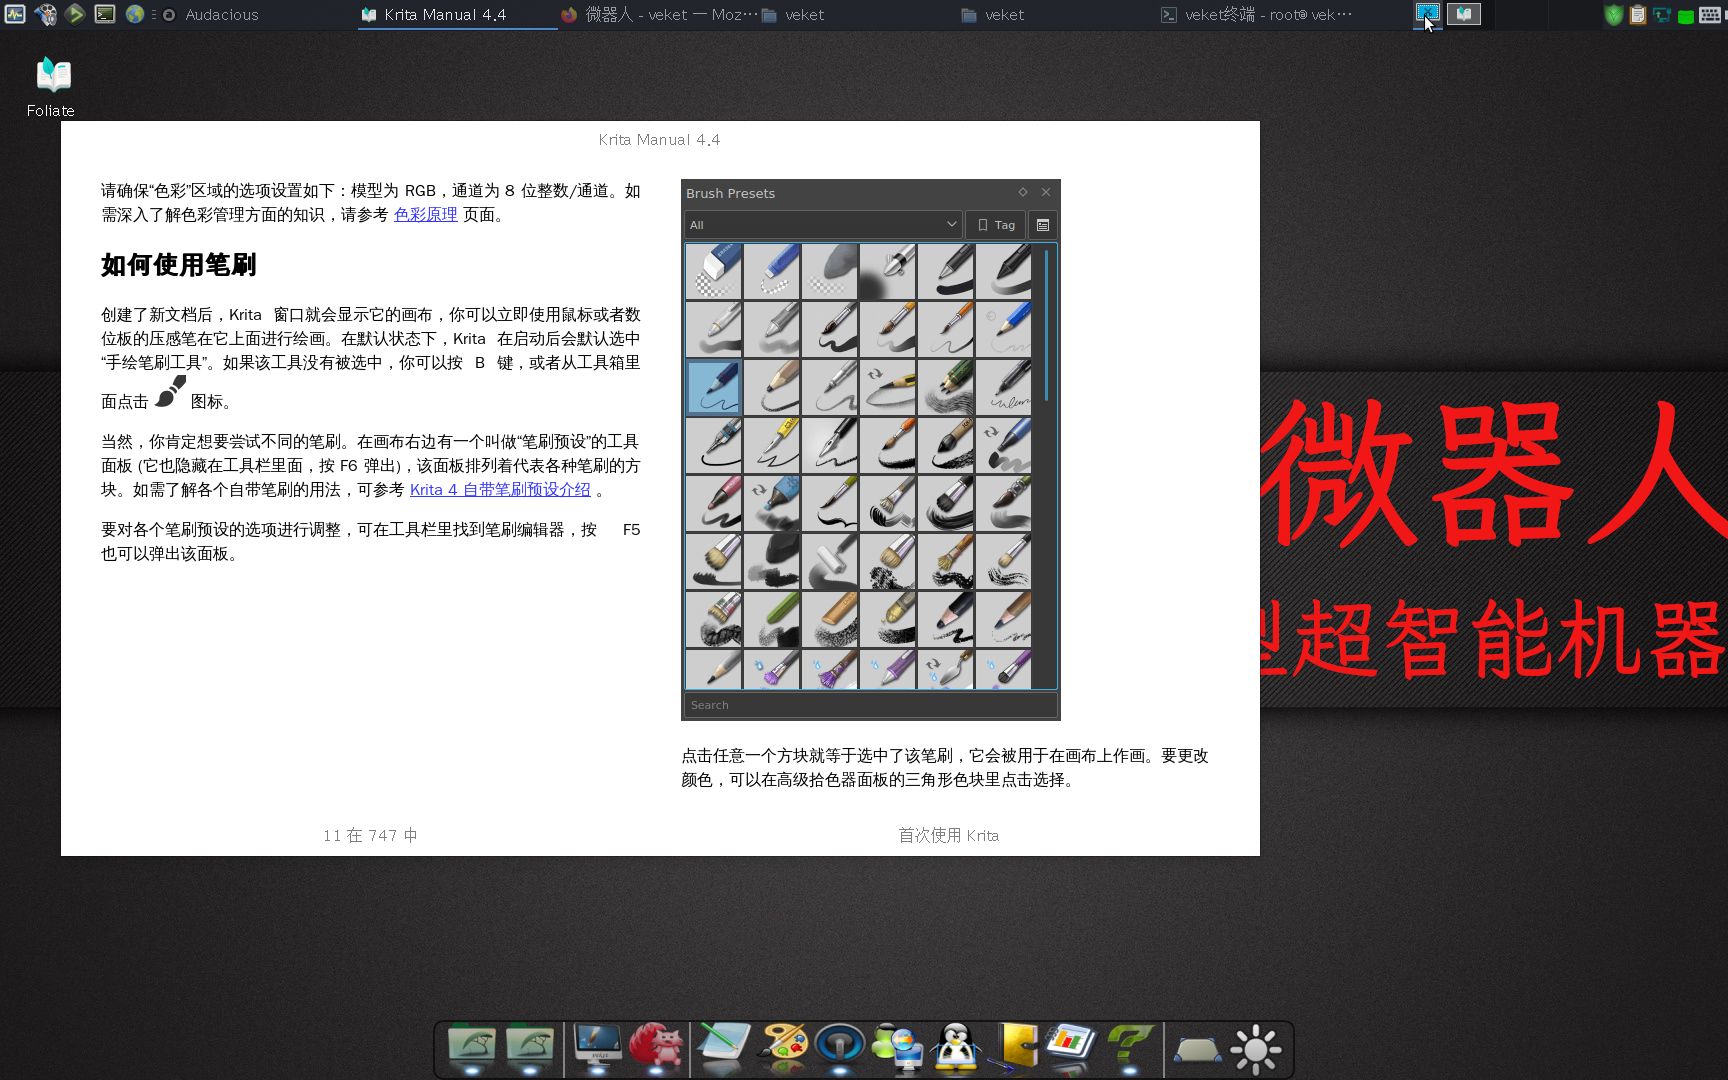Open the All tag filter dropdown in Brush Presets
The width and height of the screenshot is (1728, 1080).
[823, 225]
